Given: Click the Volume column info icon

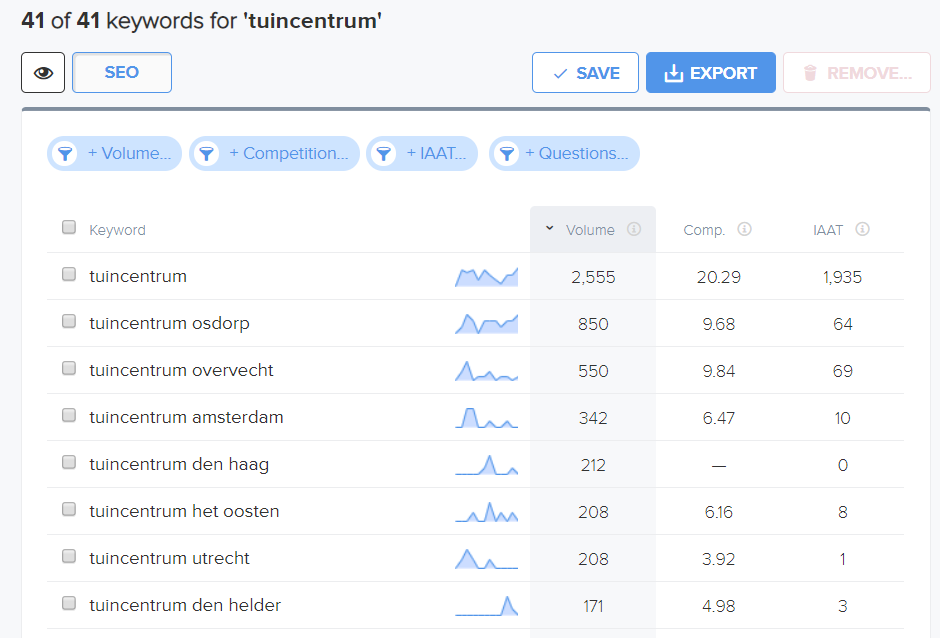Looking at the screenshot, I should [634, 229].
